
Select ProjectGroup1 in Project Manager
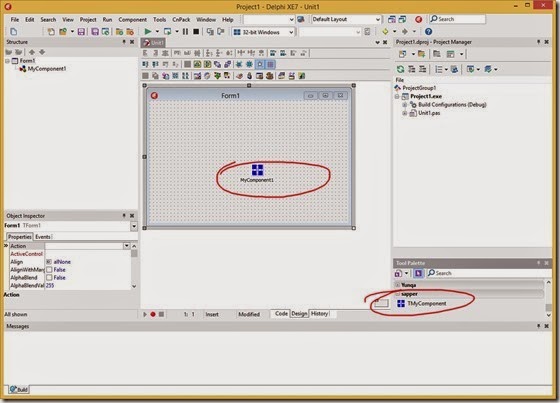coord(419,88)
